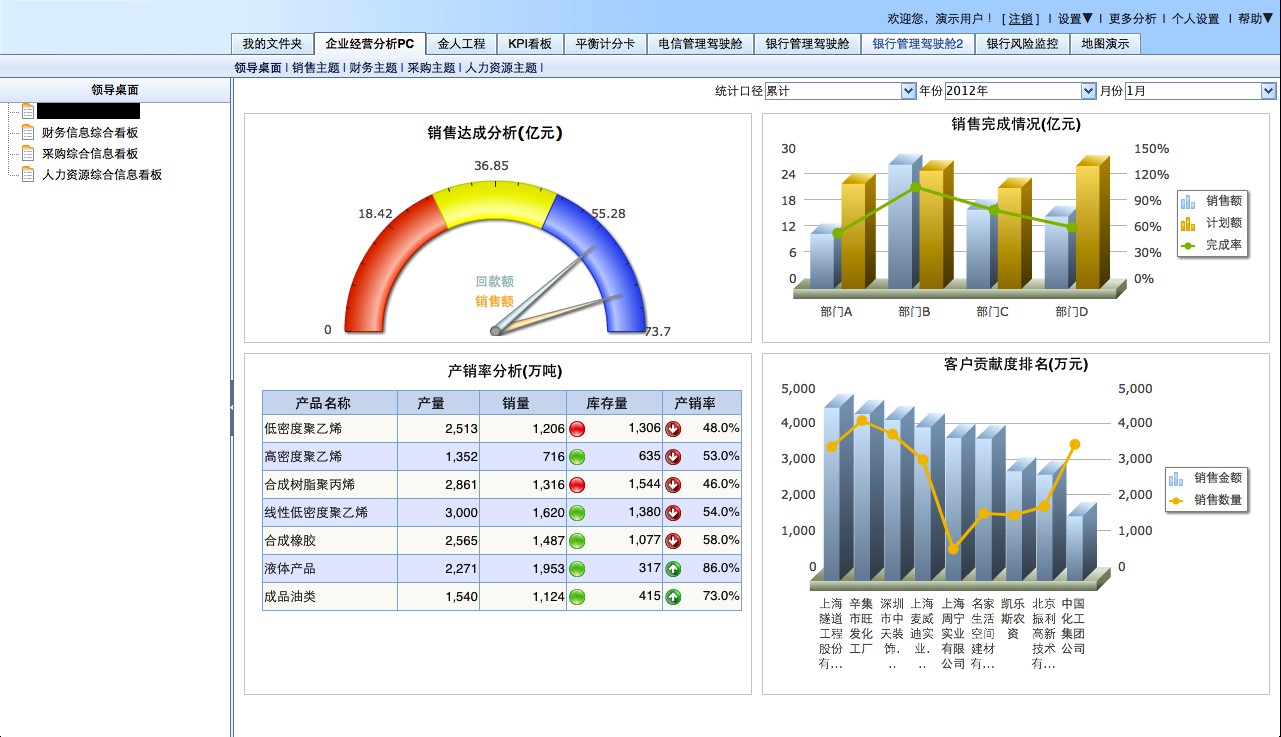
Task: Switch to the 平衡计分卡 tab
Action: (x=605, y=44)
